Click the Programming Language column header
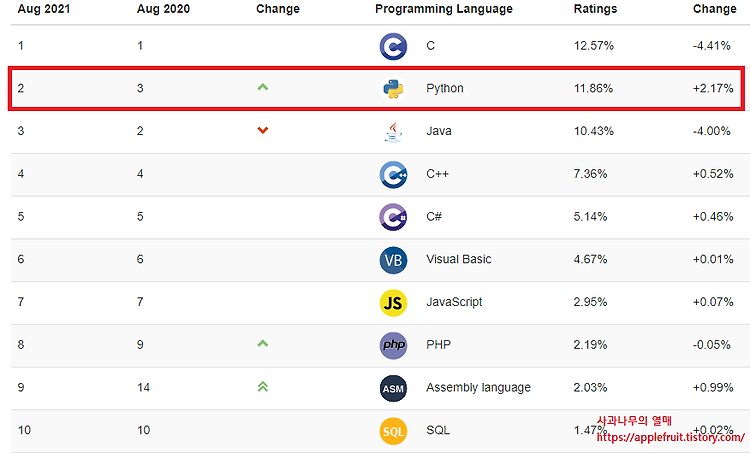Viewport: 750px width, 453px height. (x=443, y=9)
